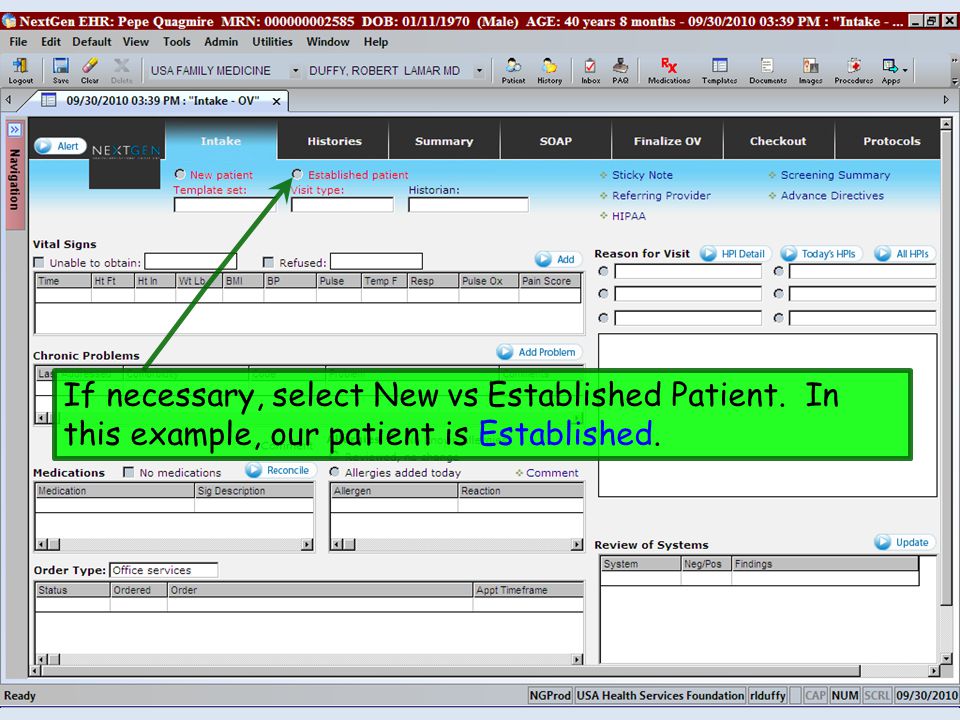Open the Documents toolbar icon
The image size is (960, 720).
pyautogui.click(x=768, y=70)
